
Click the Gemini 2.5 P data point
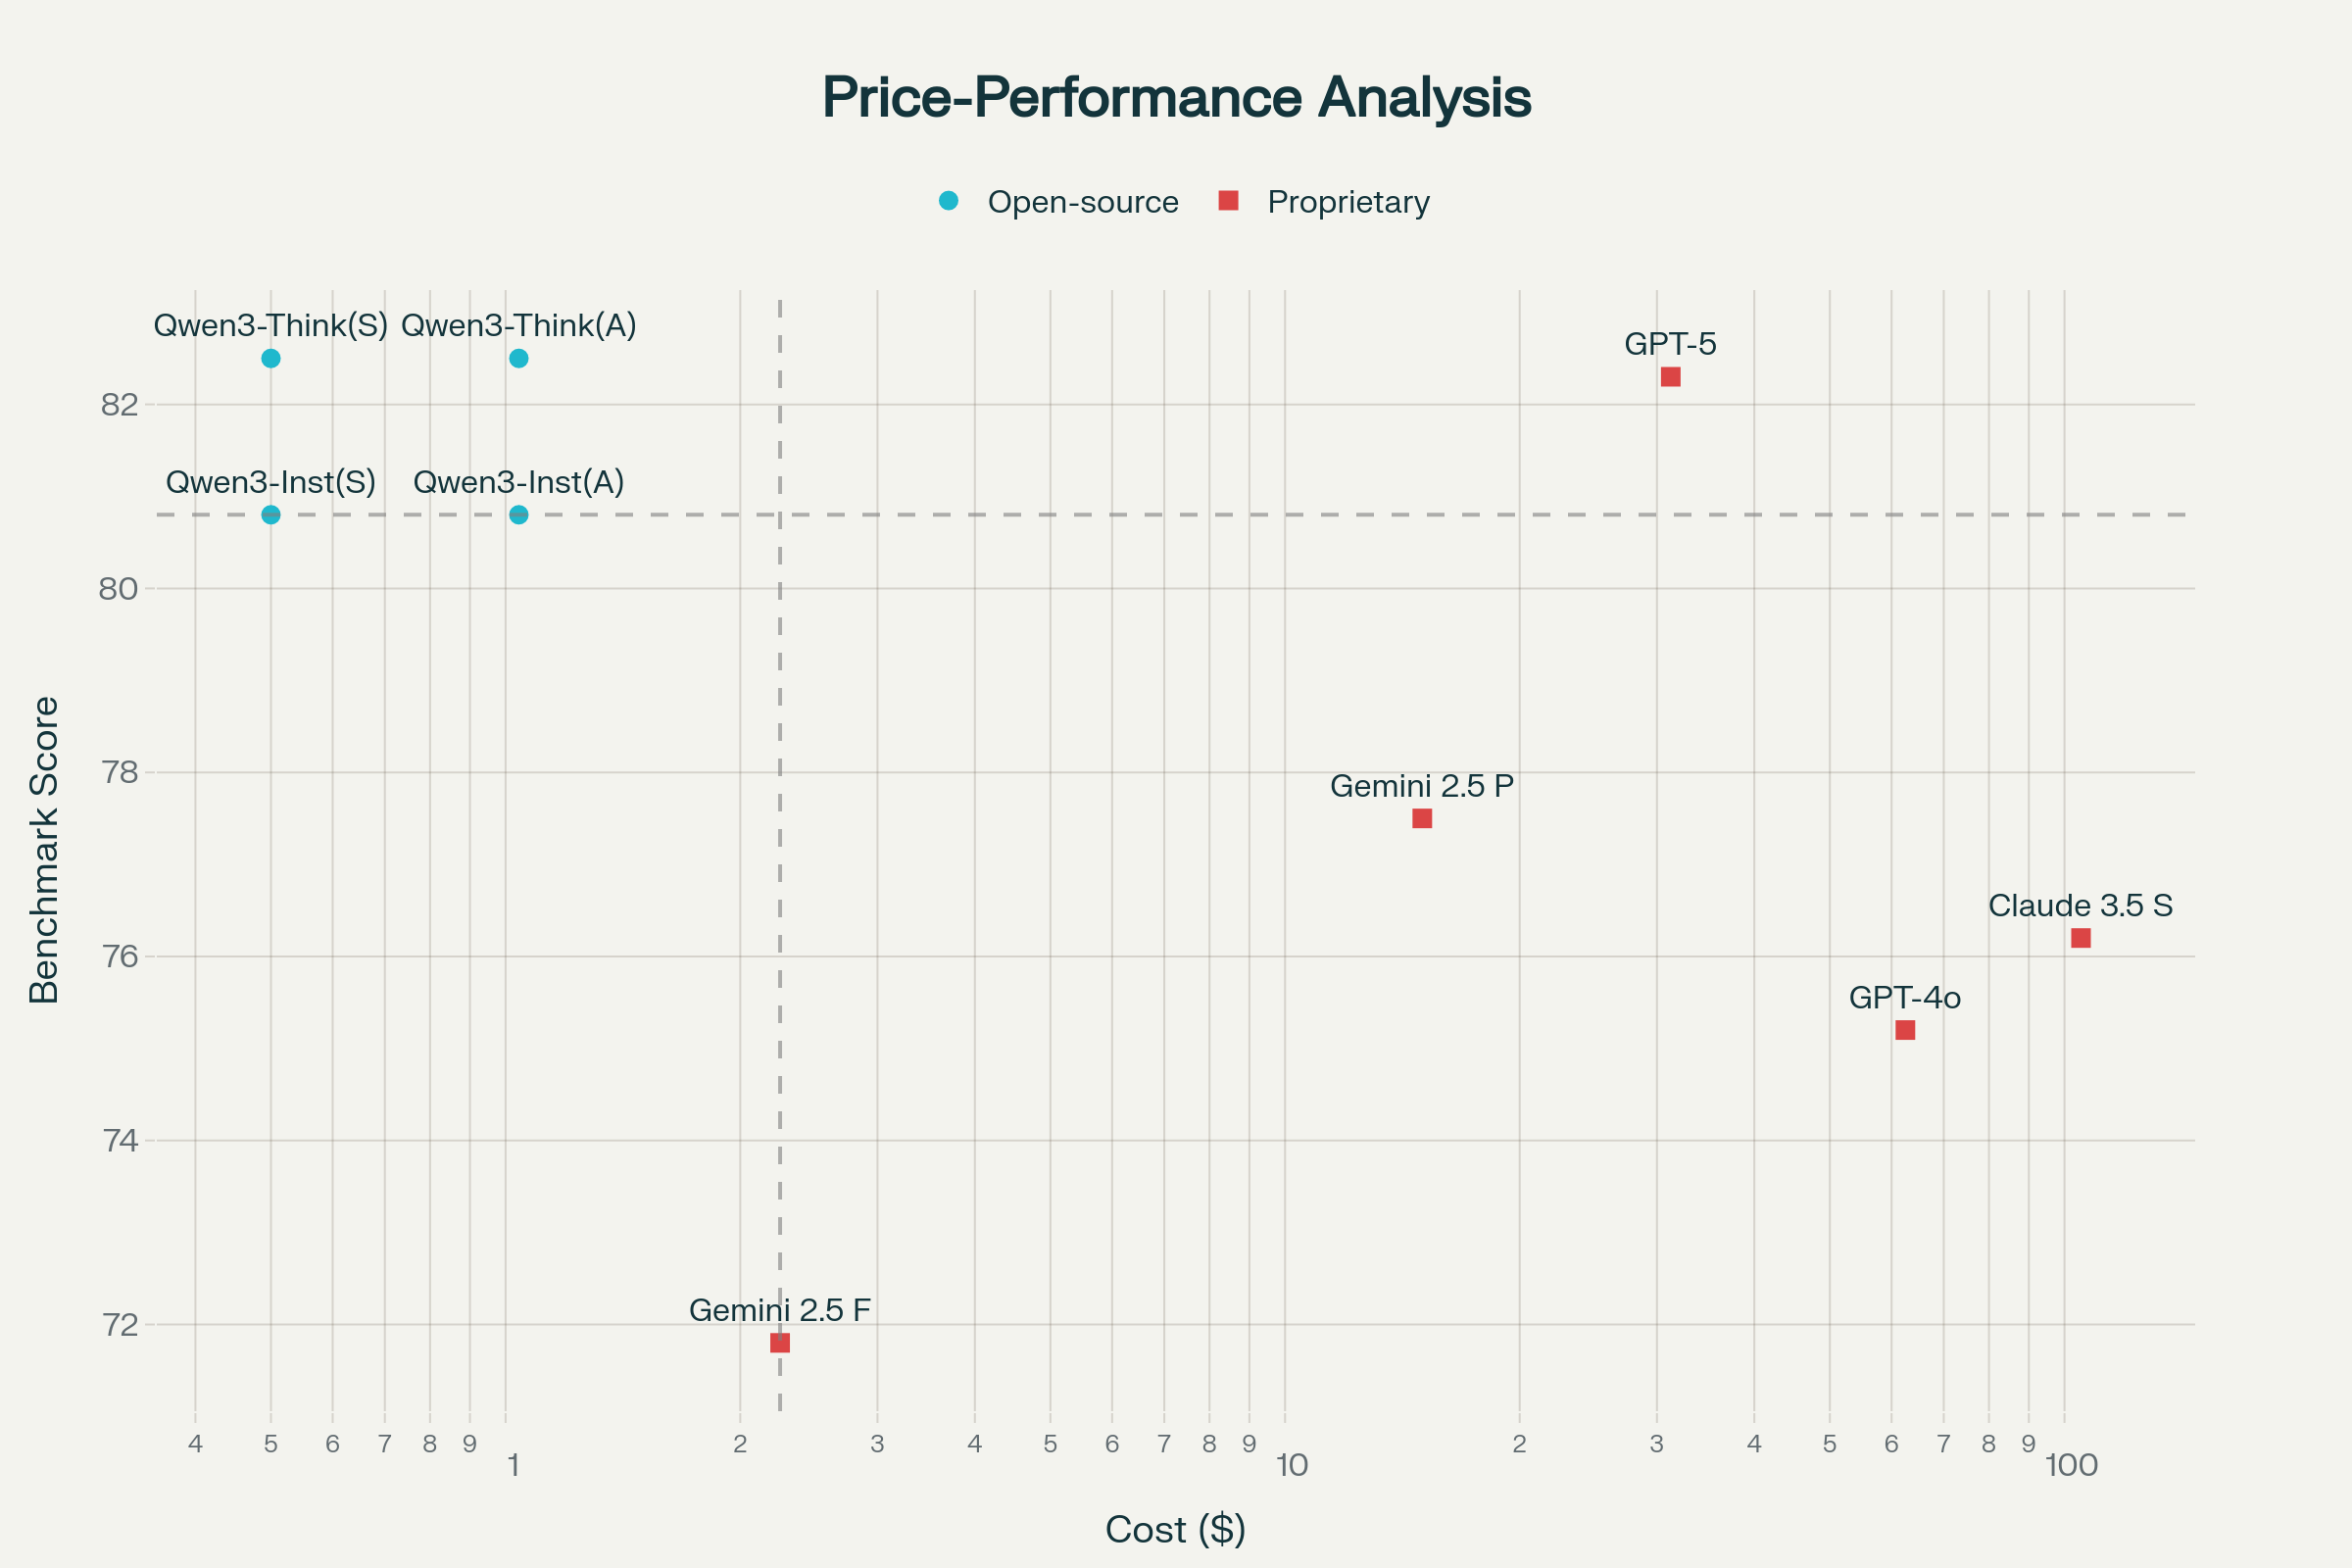point(1422,819)
